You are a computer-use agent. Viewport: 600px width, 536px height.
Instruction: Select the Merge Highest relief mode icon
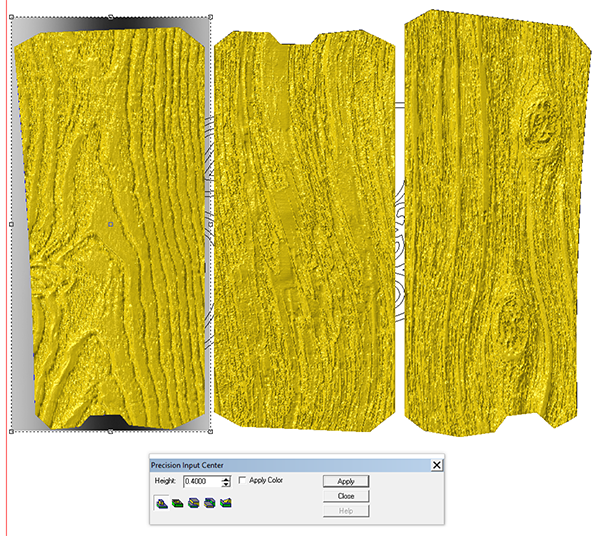(x=194, y=503)
